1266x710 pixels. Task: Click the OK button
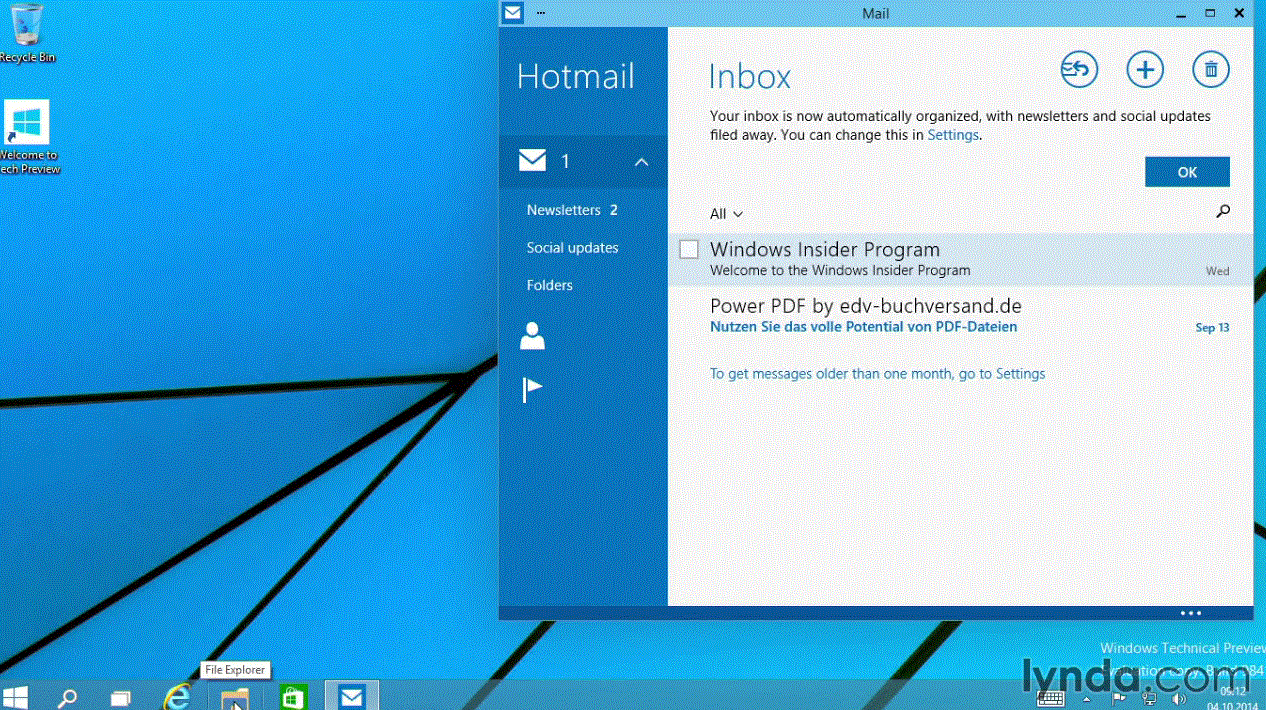point(1187,172)
